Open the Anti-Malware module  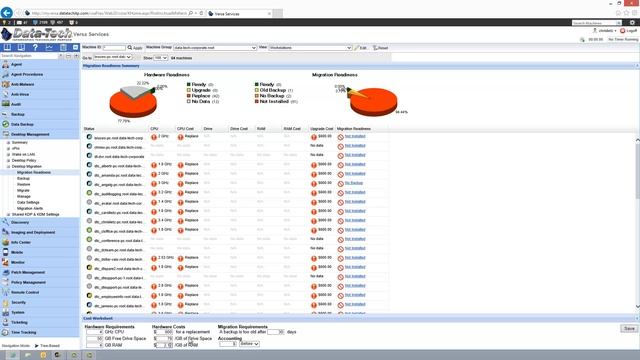40,84
